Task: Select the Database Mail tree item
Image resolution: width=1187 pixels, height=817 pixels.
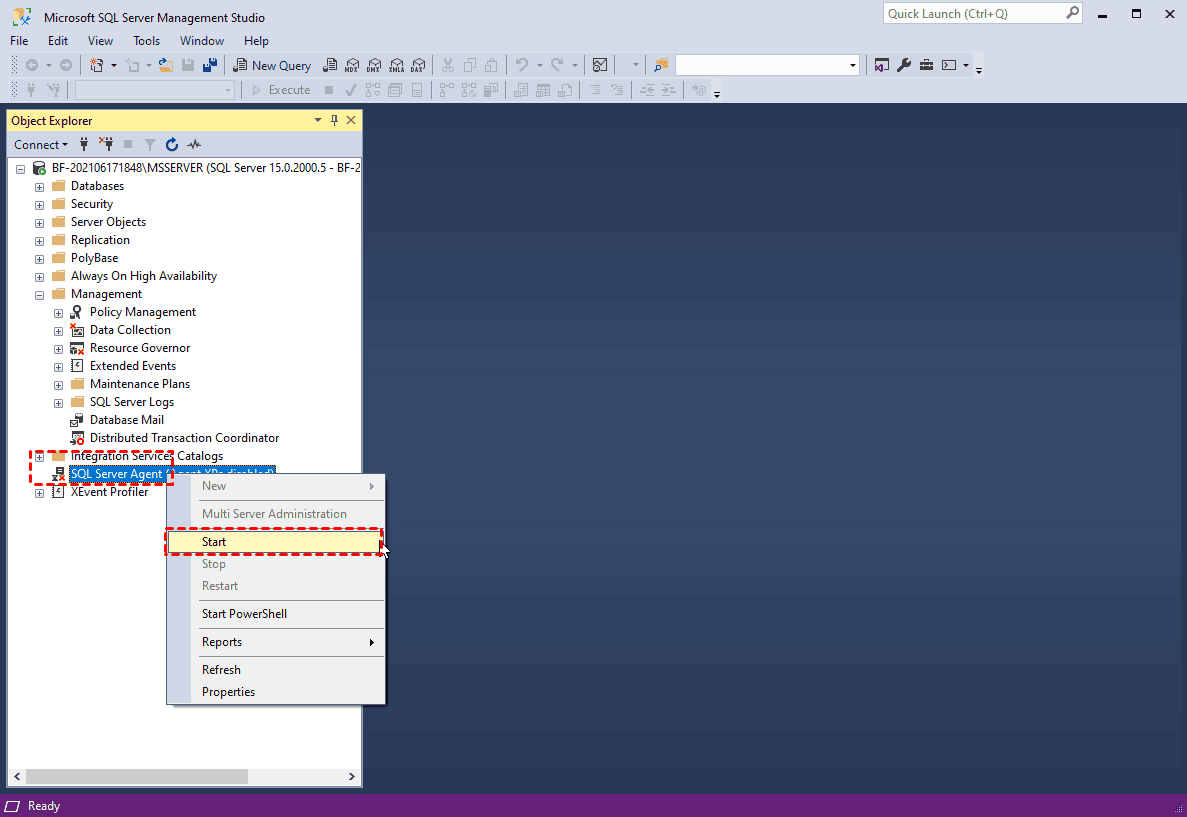Action: 126,420
